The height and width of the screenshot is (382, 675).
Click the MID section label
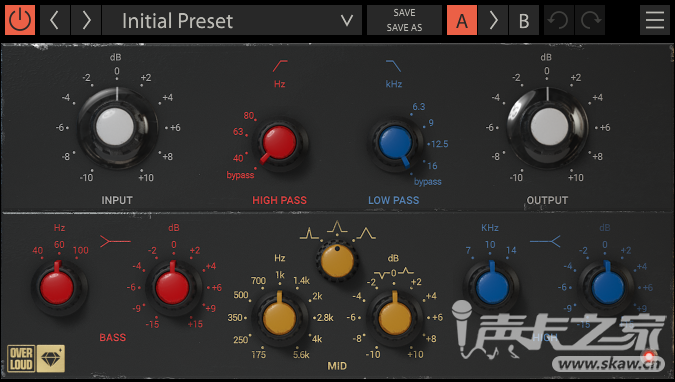[337, 366]
